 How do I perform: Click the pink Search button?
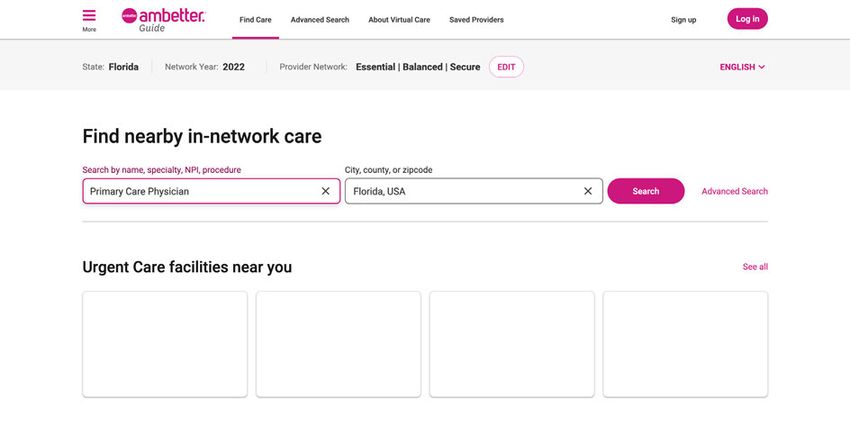pos(646,191)
